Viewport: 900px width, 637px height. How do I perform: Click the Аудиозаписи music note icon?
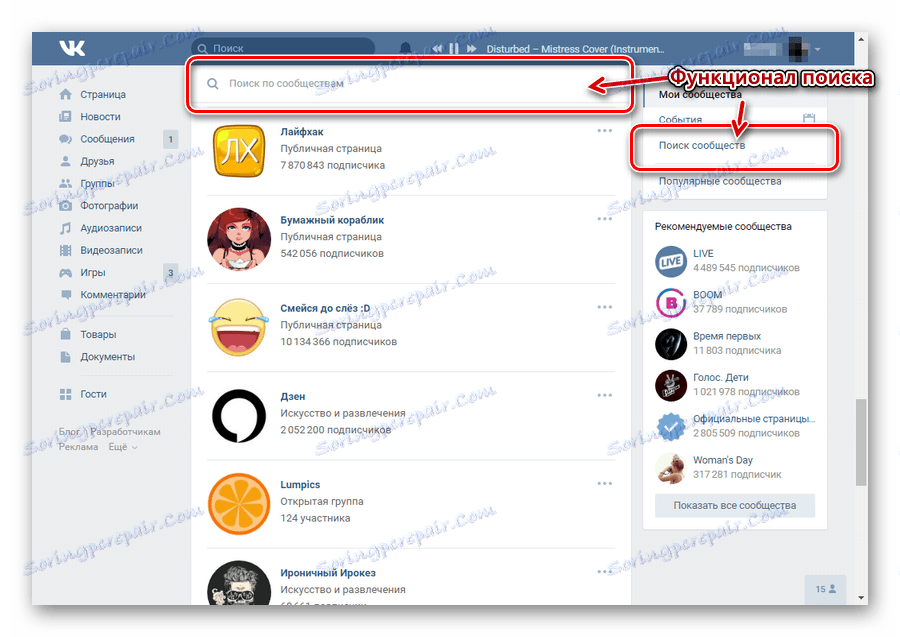(65, 228)
